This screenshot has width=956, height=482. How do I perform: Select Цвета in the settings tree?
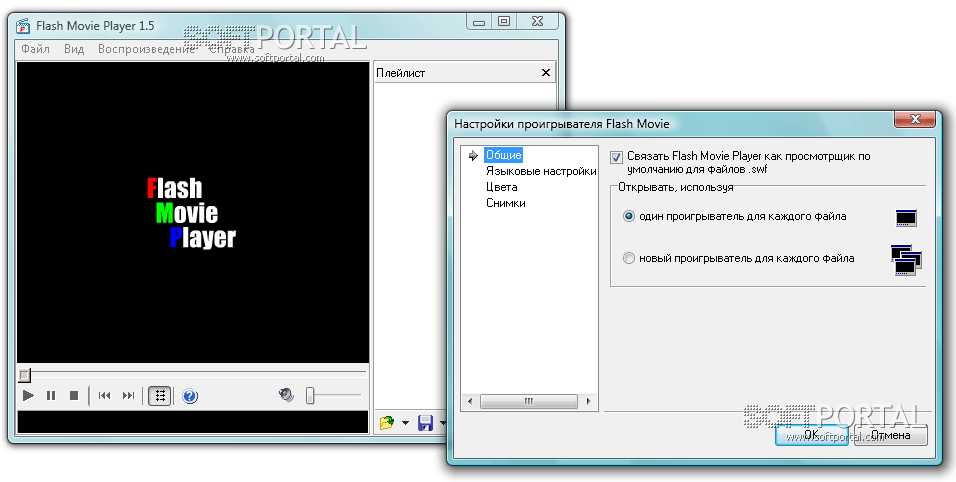click(x=502, y=187)
